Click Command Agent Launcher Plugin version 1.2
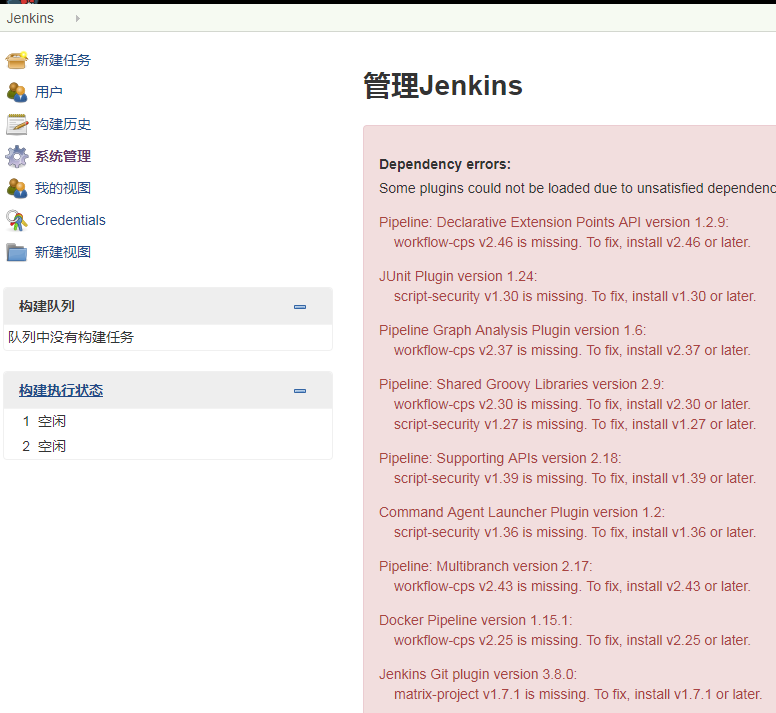Viewport: 776px width, 713px height. tap(522, 513)
